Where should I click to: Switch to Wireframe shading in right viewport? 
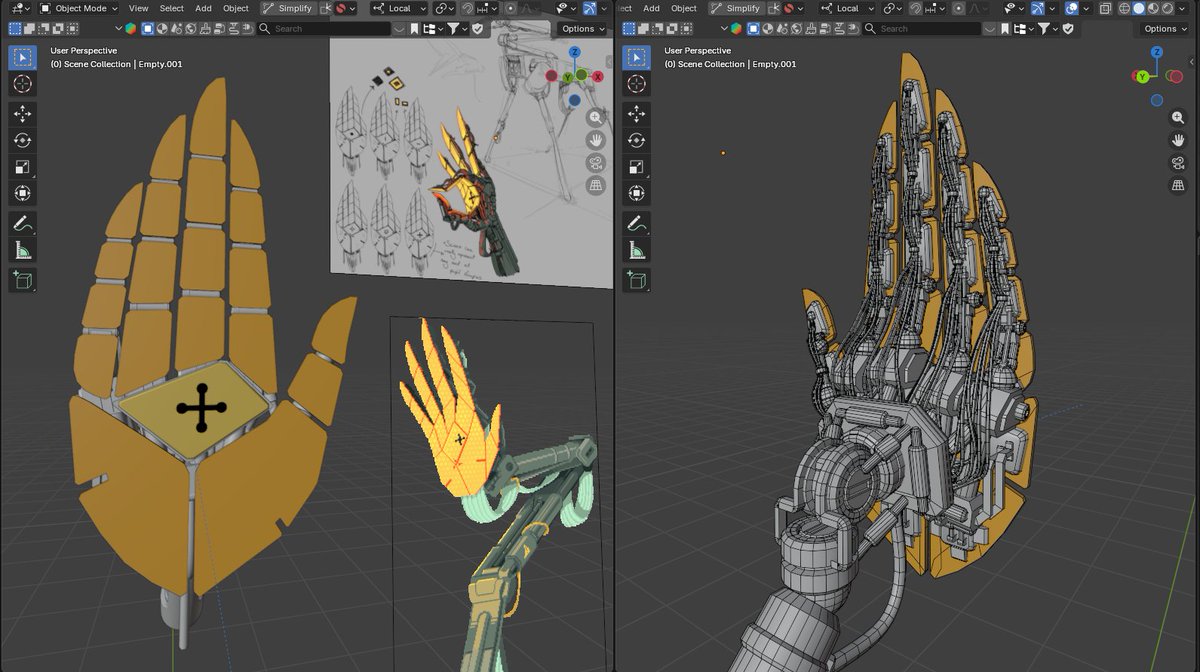(1124, 8)
